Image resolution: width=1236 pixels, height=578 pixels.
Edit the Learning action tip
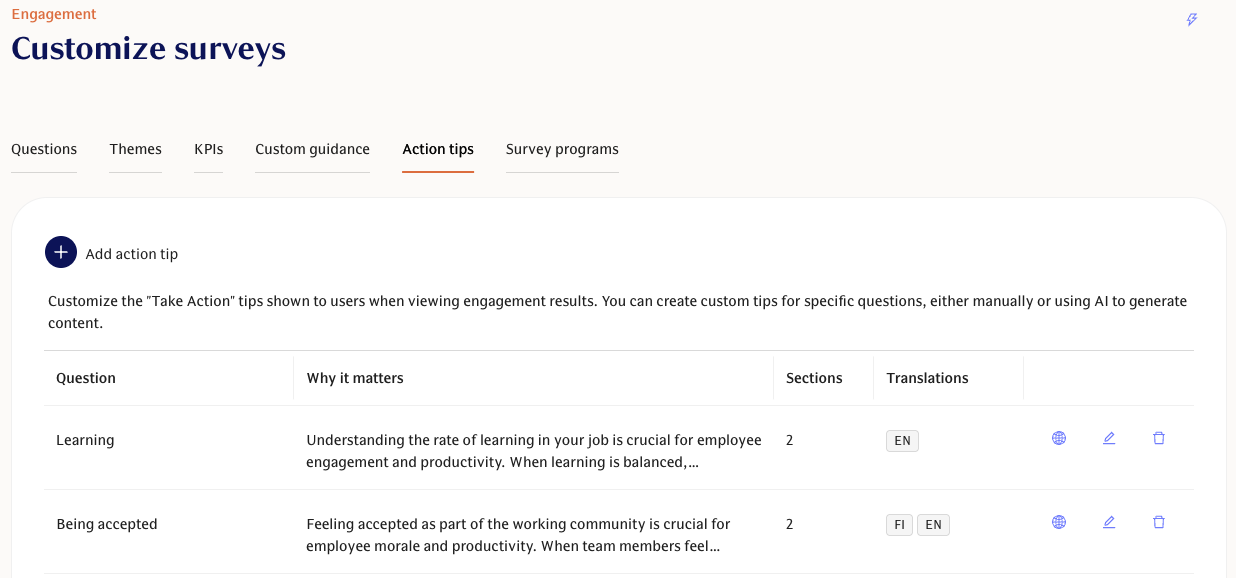(x=1109, y=438)
